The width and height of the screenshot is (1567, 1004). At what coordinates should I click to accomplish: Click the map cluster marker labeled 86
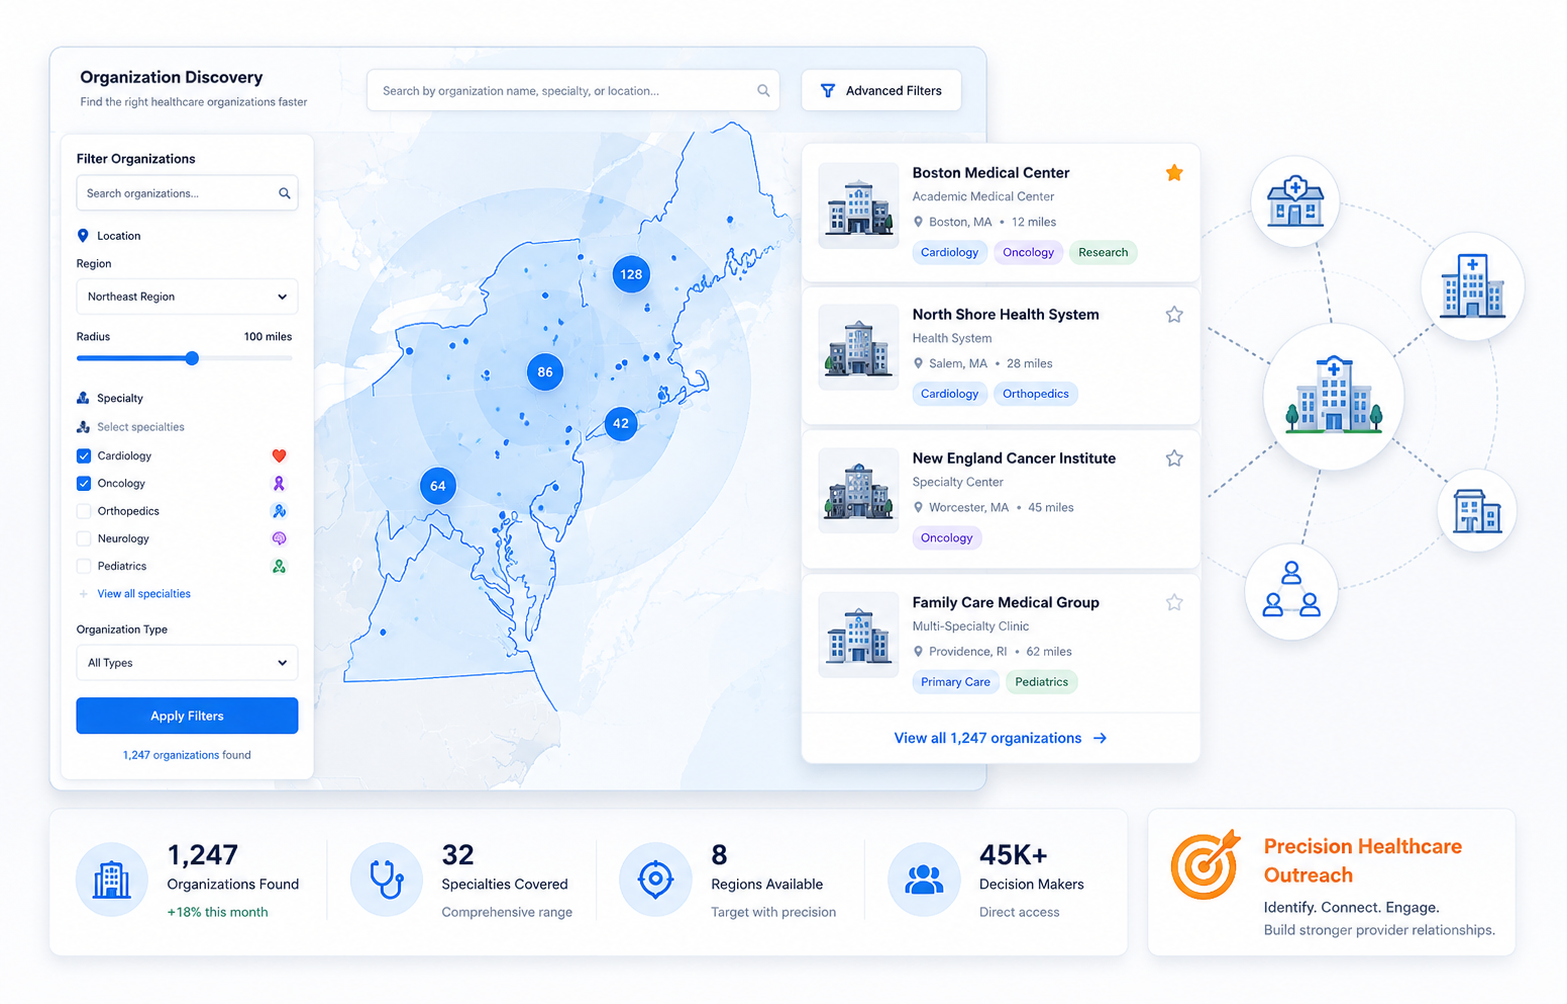[x=545, y=372]
